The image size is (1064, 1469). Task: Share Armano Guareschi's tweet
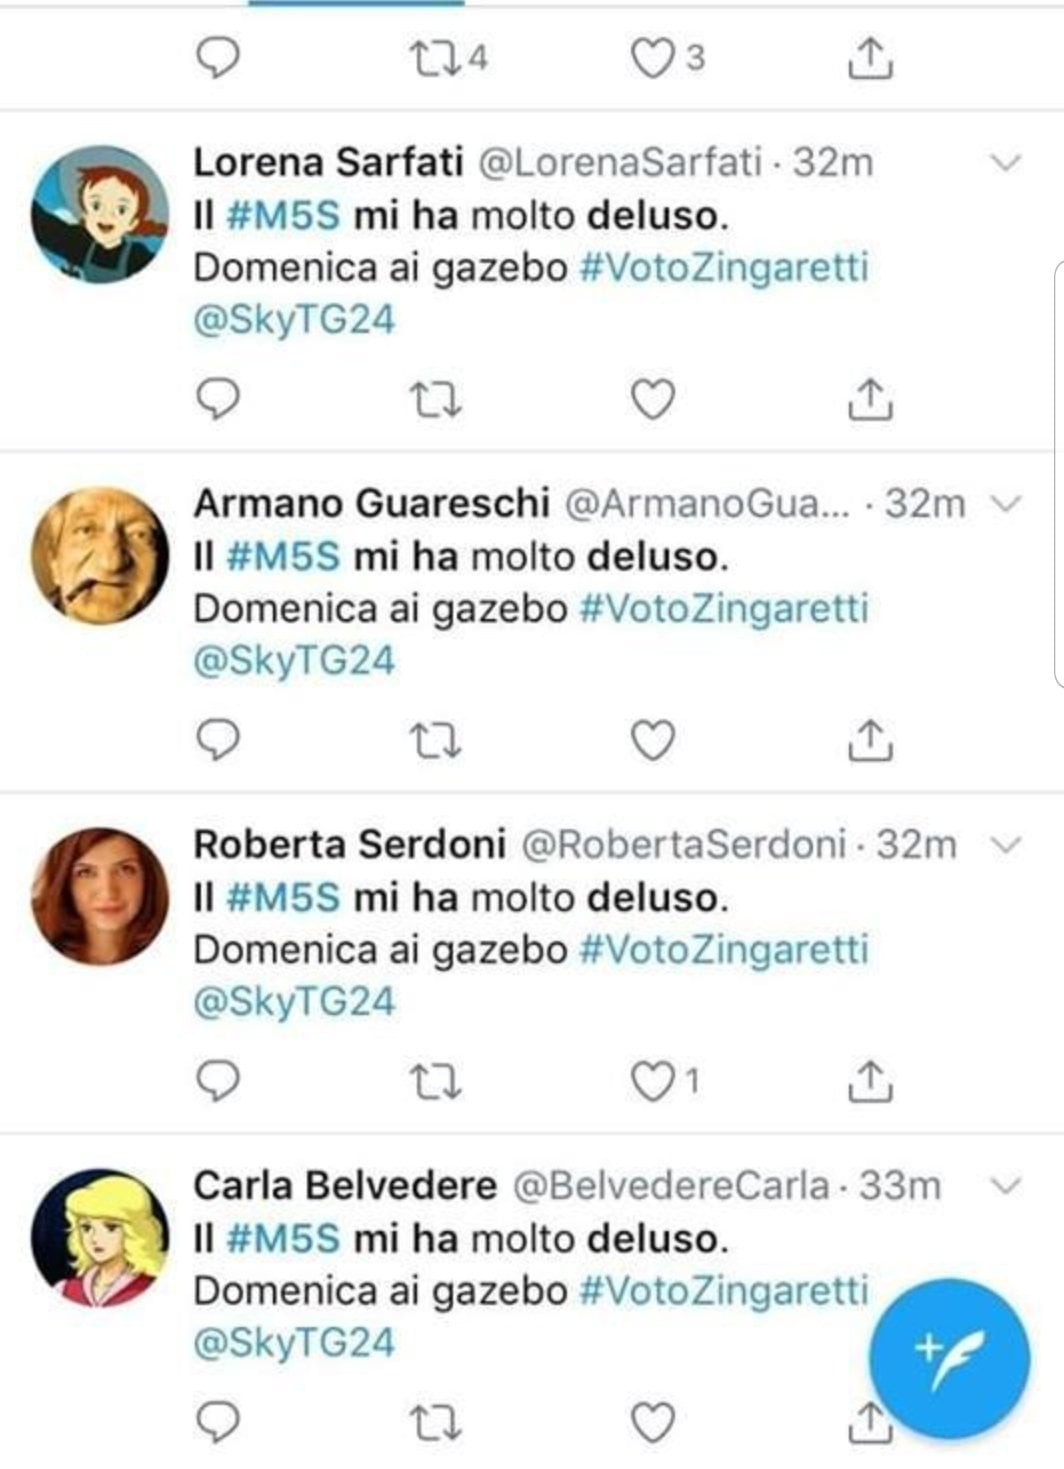point(870,741)
